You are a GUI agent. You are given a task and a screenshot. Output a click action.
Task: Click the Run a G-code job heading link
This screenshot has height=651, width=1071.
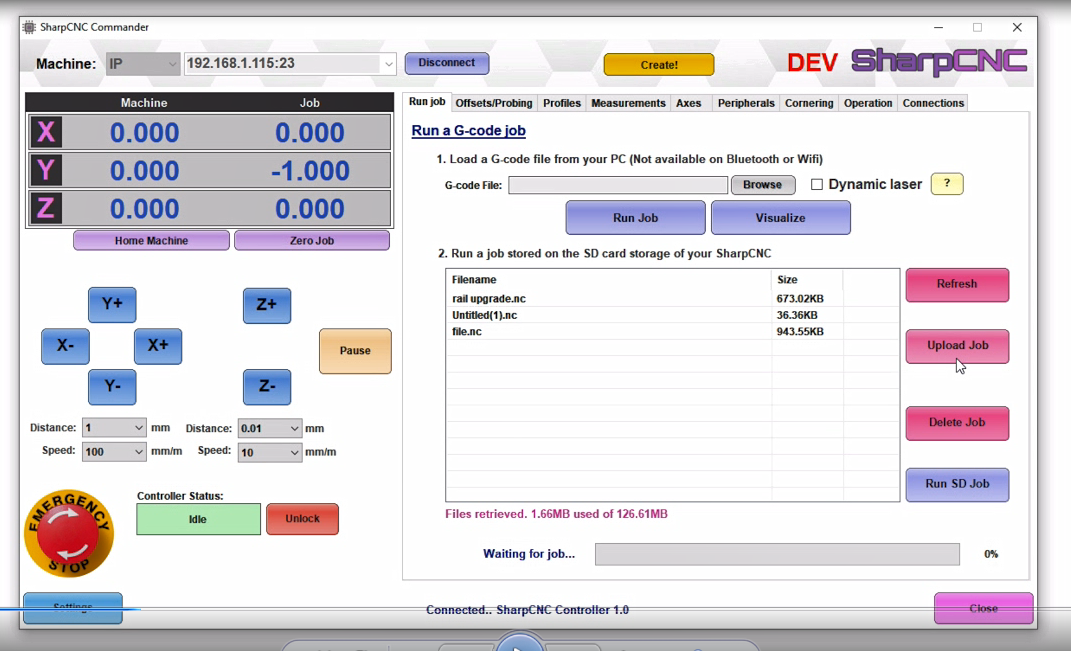coord(469,130)
